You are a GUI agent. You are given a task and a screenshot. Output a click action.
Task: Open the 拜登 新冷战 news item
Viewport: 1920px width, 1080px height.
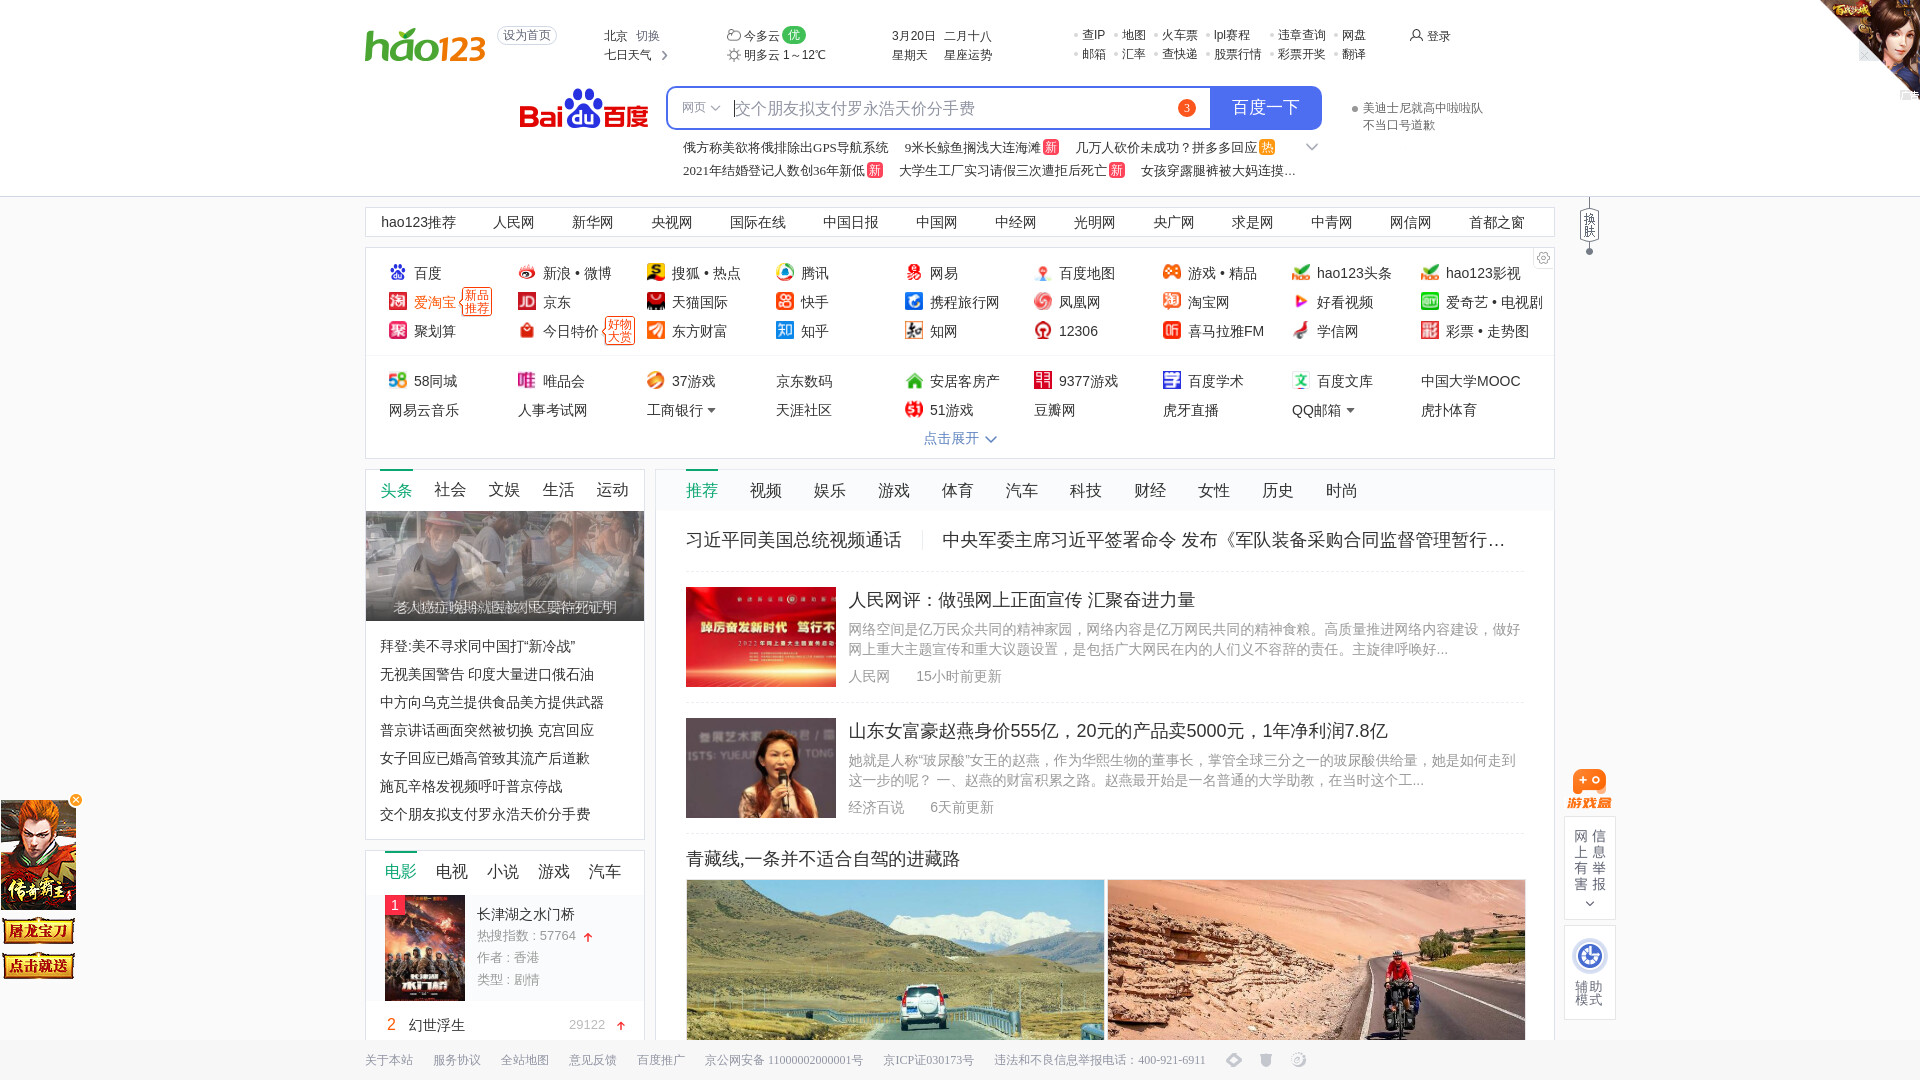[478, 646]
